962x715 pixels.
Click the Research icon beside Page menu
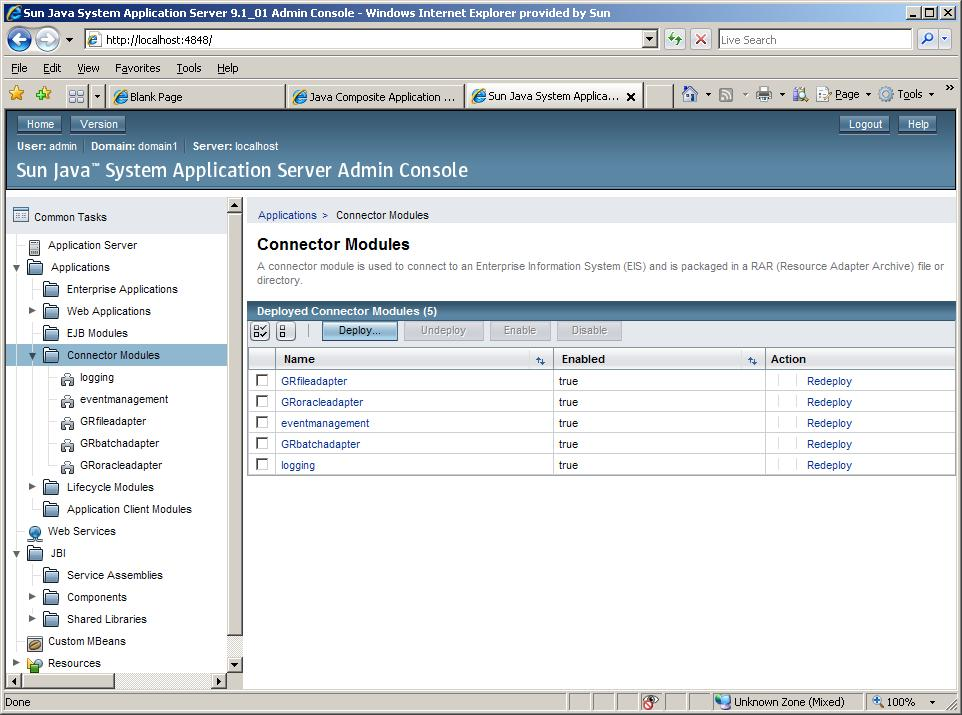click(x=800, y=94)
